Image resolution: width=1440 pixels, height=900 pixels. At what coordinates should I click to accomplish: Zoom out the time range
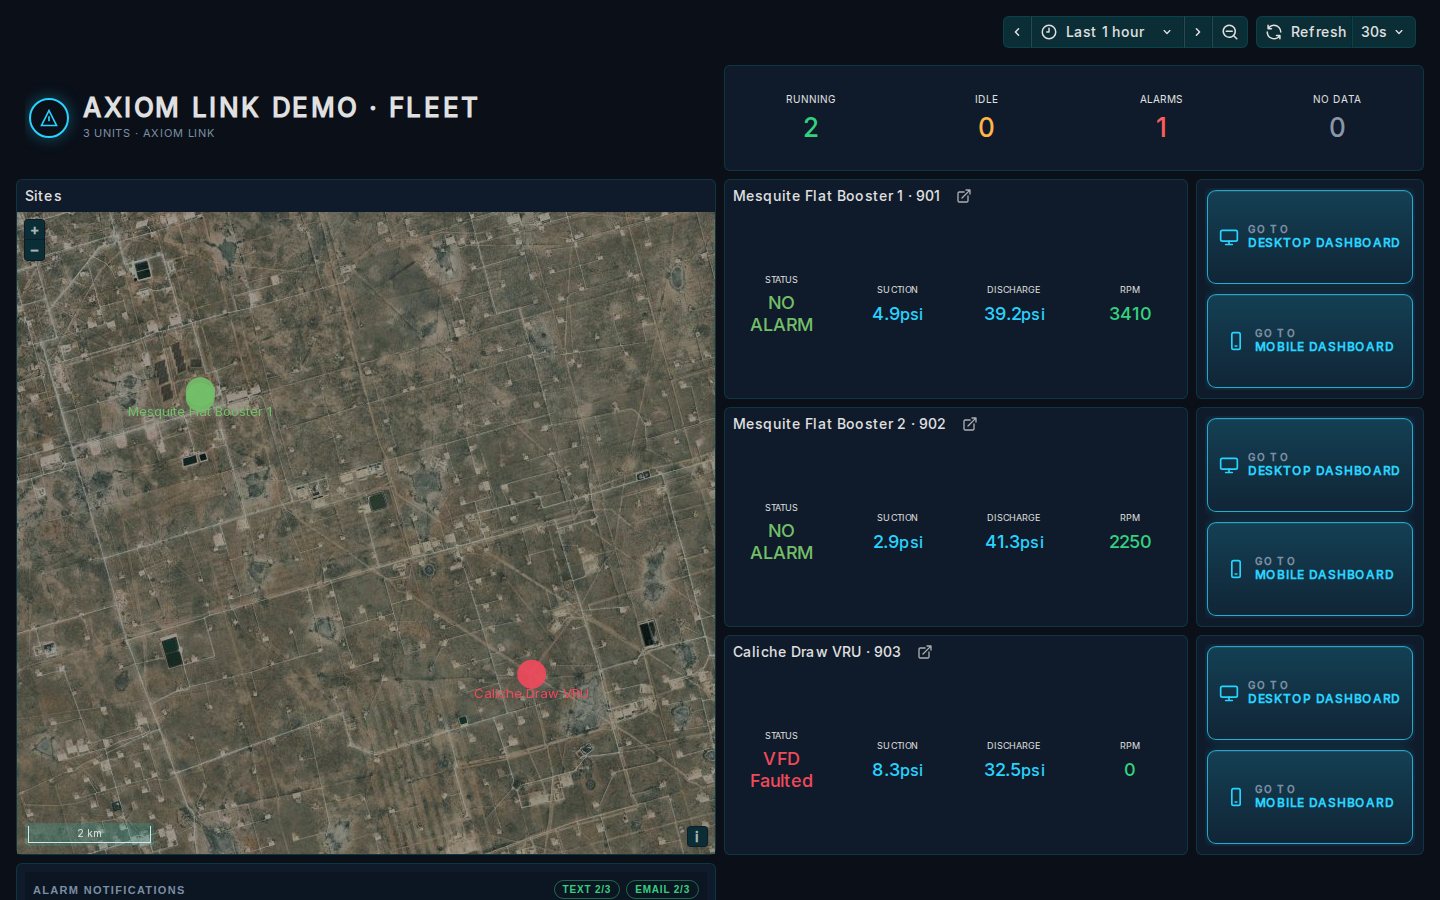coord(1230,32)
